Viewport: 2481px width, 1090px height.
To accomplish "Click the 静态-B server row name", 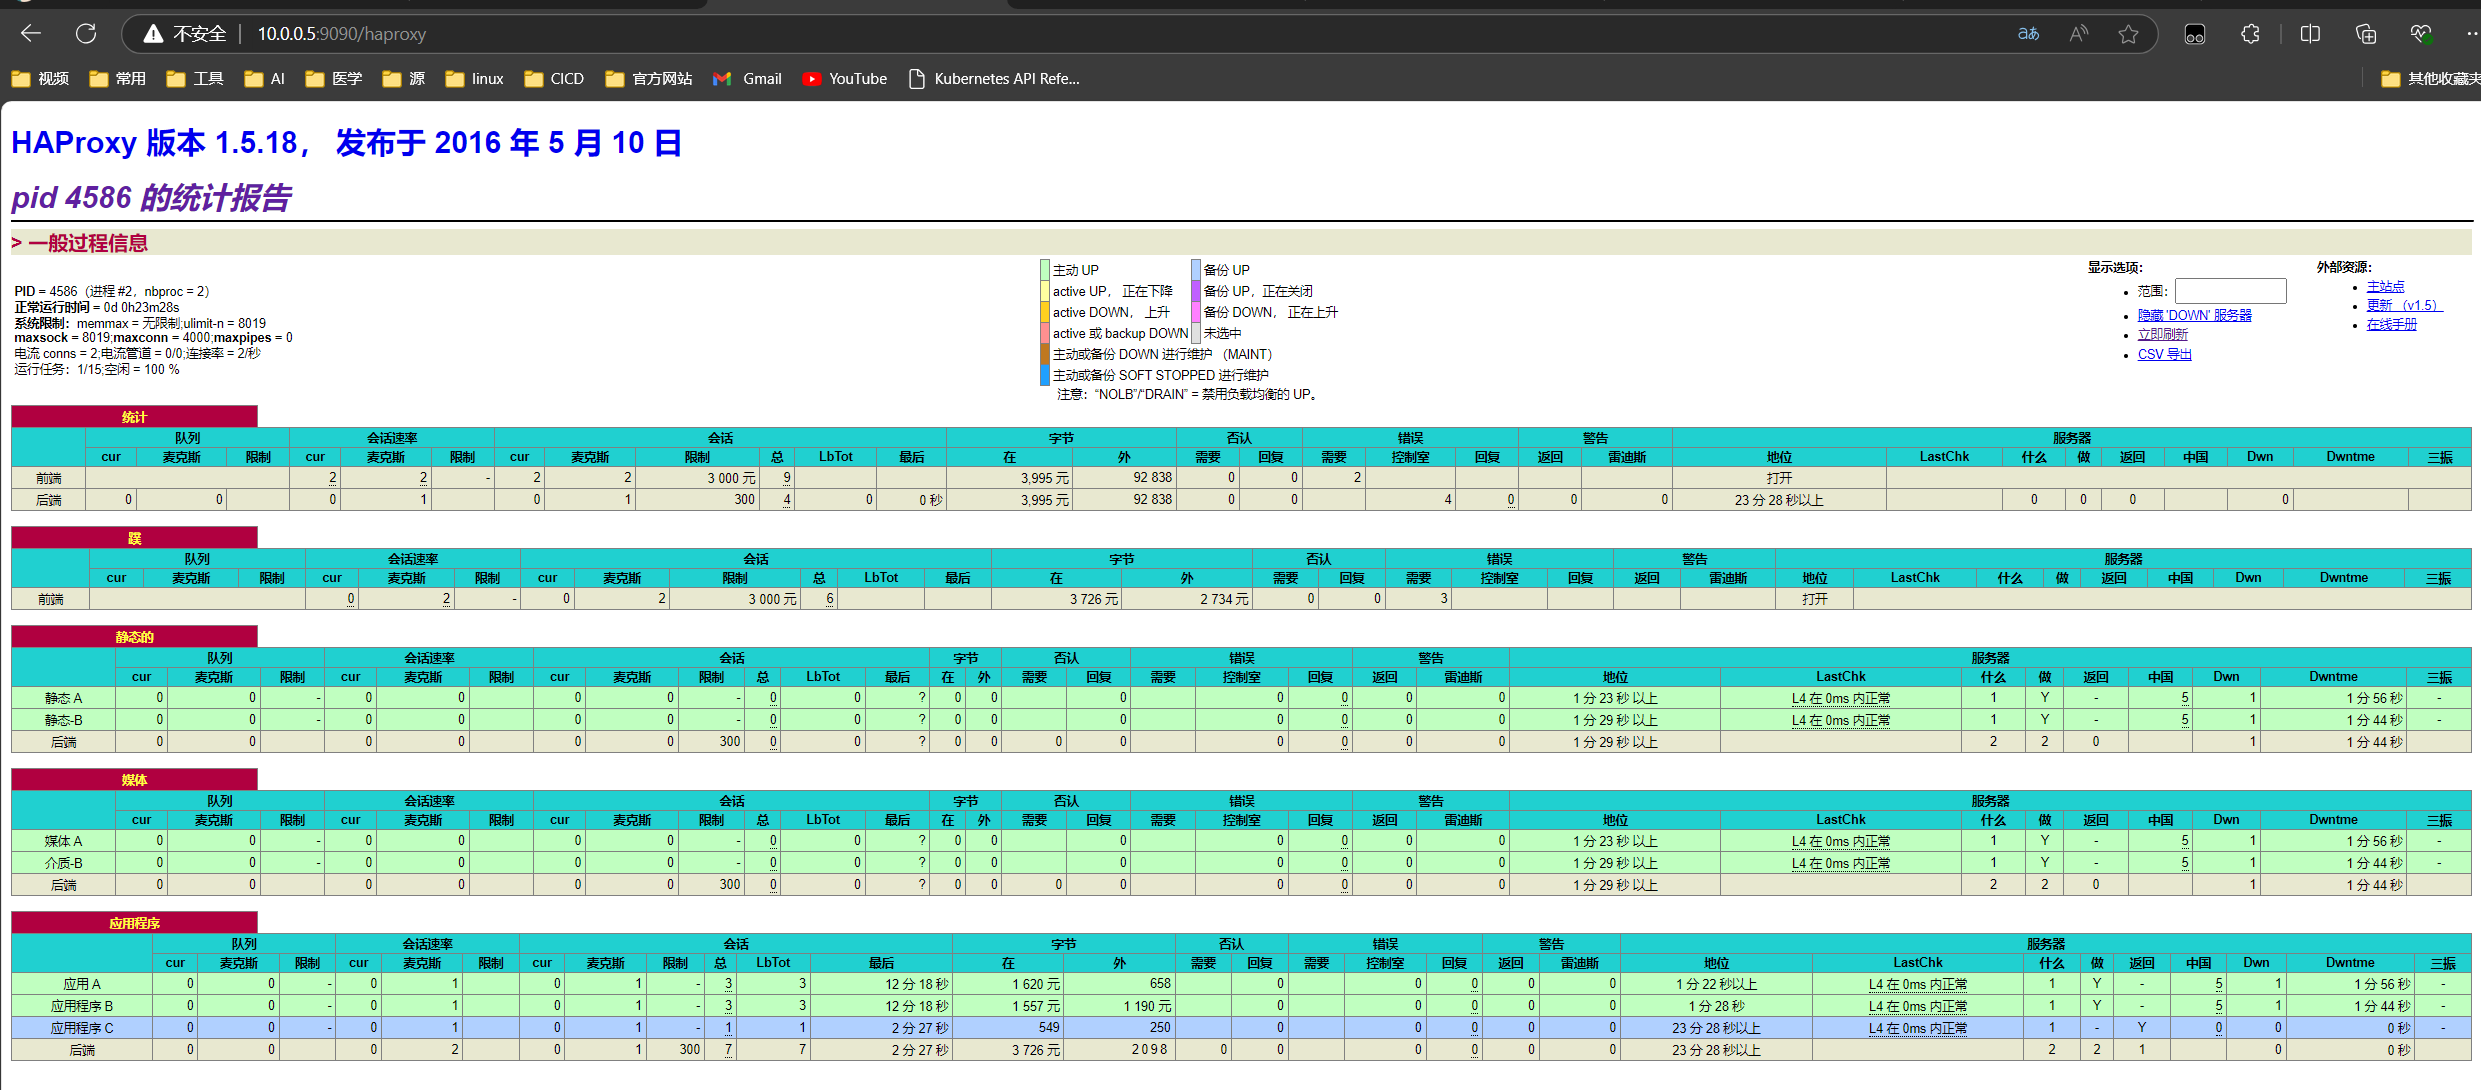I will pos(64,720).
